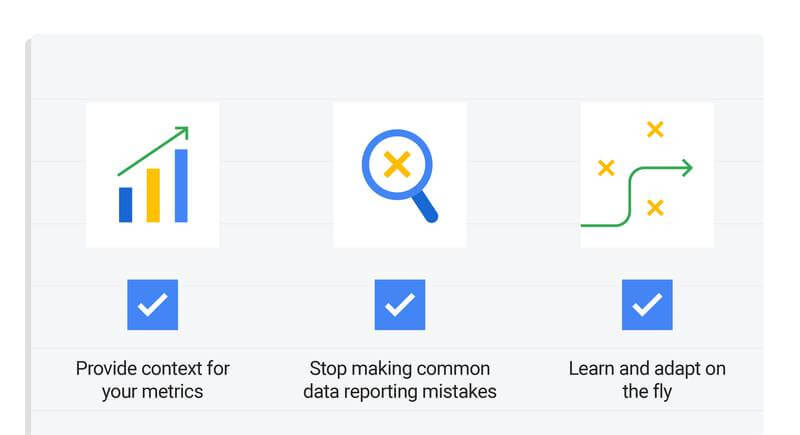The image size is (800, 435).
Task: Click 'Stop making common data reporting mistakes'
Action: (399, 380)
